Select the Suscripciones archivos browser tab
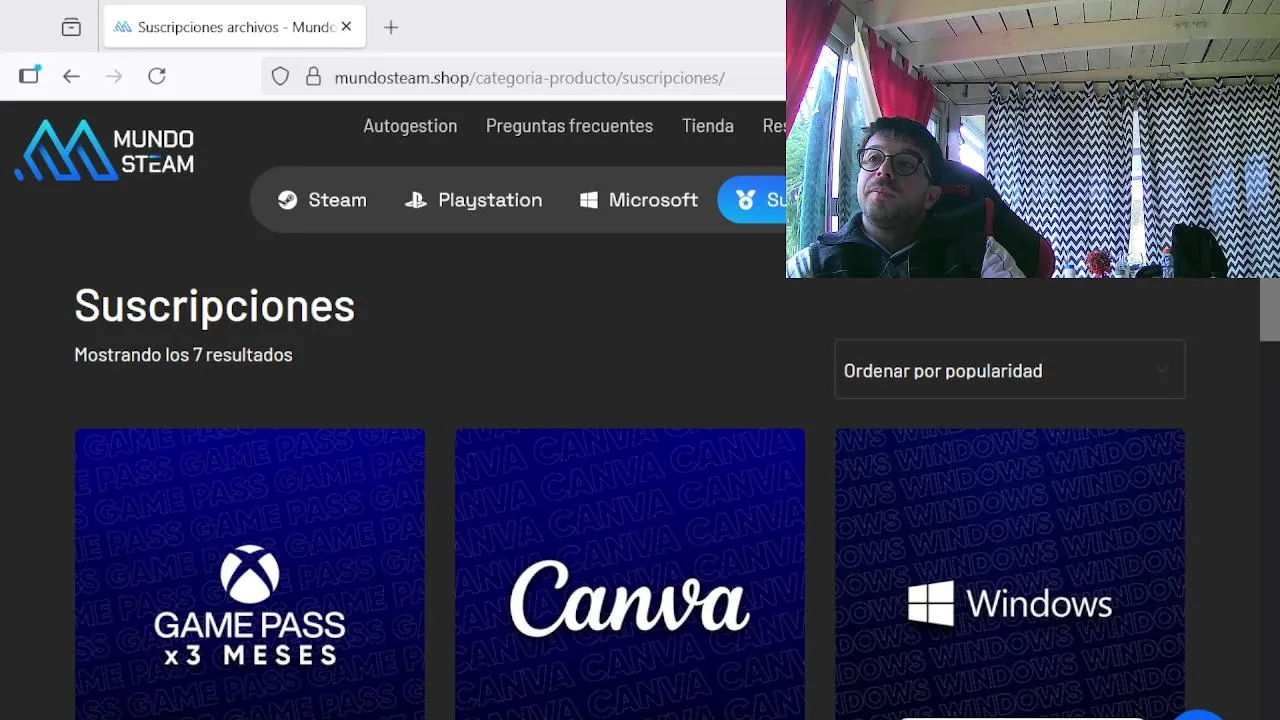Viewport: 1280px width, 720px height. [235, 27]
